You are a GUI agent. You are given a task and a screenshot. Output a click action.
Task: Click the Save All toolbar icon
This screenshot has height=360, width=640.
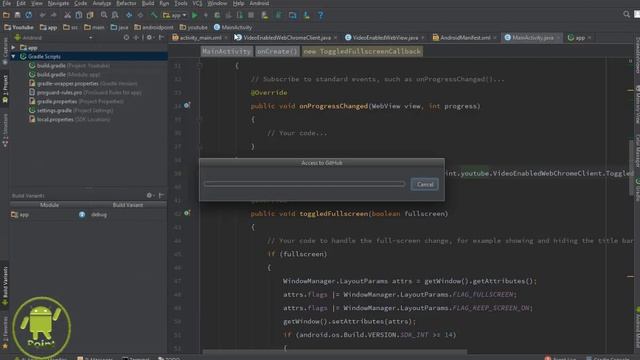18,15
